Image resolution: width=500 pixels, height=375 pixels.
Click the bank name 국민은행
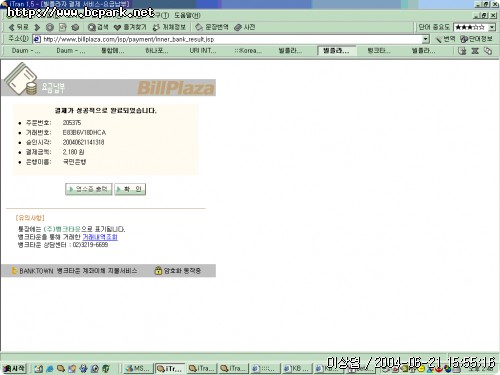tap(74, 162)
